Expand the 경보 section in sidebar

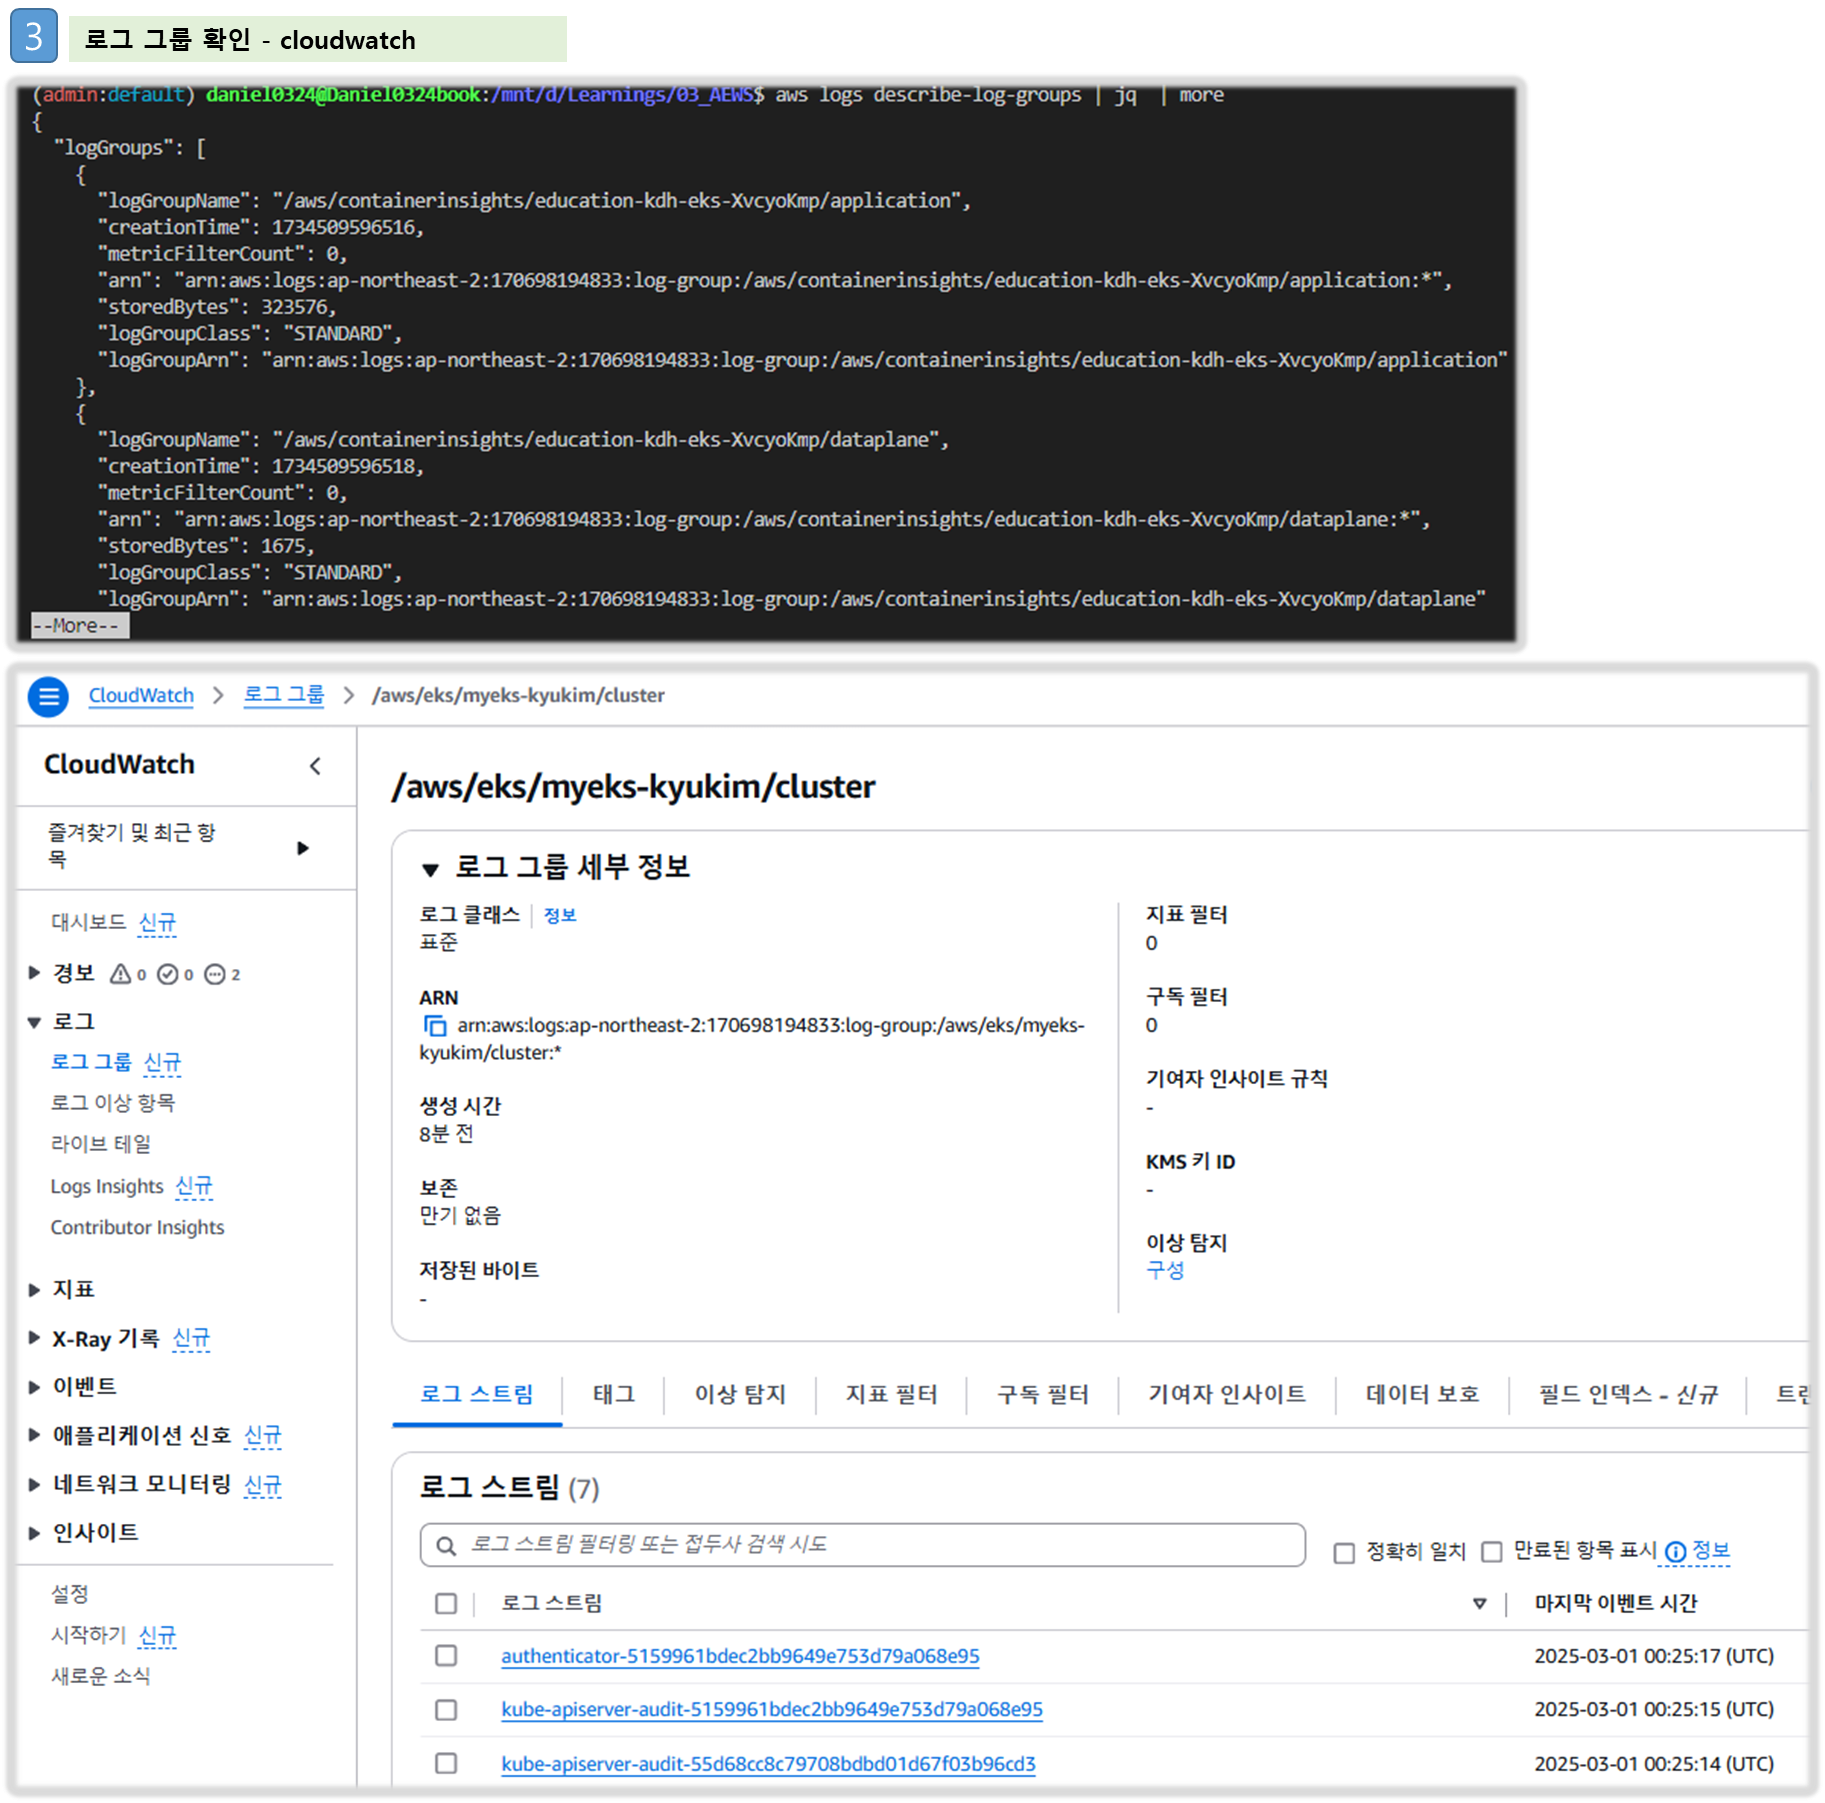(x=34, y=973)
